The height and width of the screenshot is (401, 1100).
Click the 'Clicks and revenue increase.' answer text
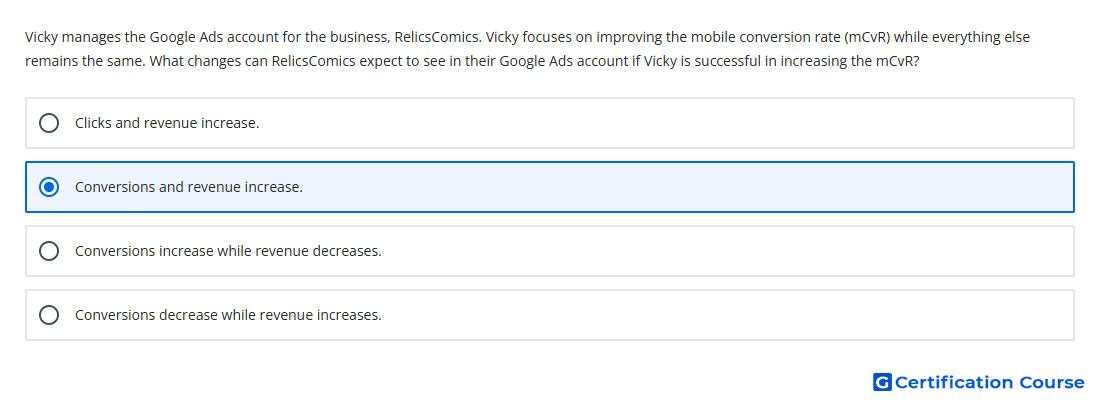pos(167,123)
